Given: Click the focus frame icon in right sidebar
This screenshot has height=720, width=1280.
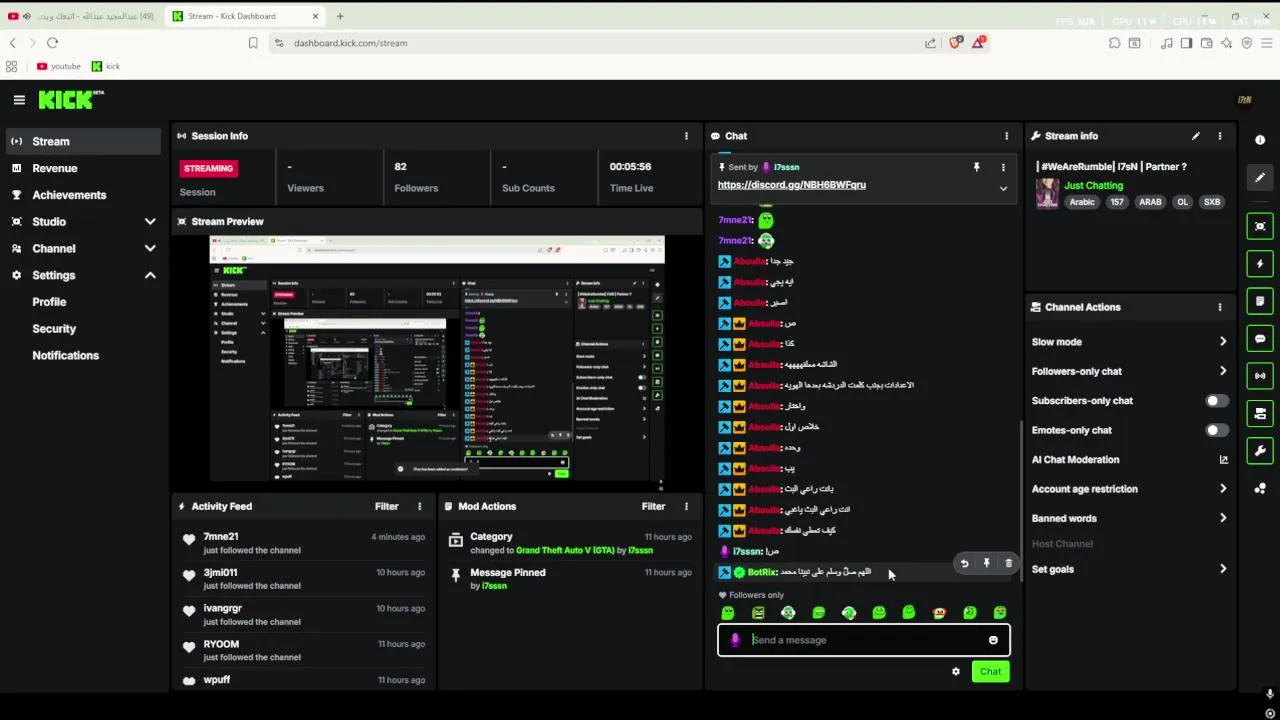Looking at the screenshot, I should pos(1260,227).
